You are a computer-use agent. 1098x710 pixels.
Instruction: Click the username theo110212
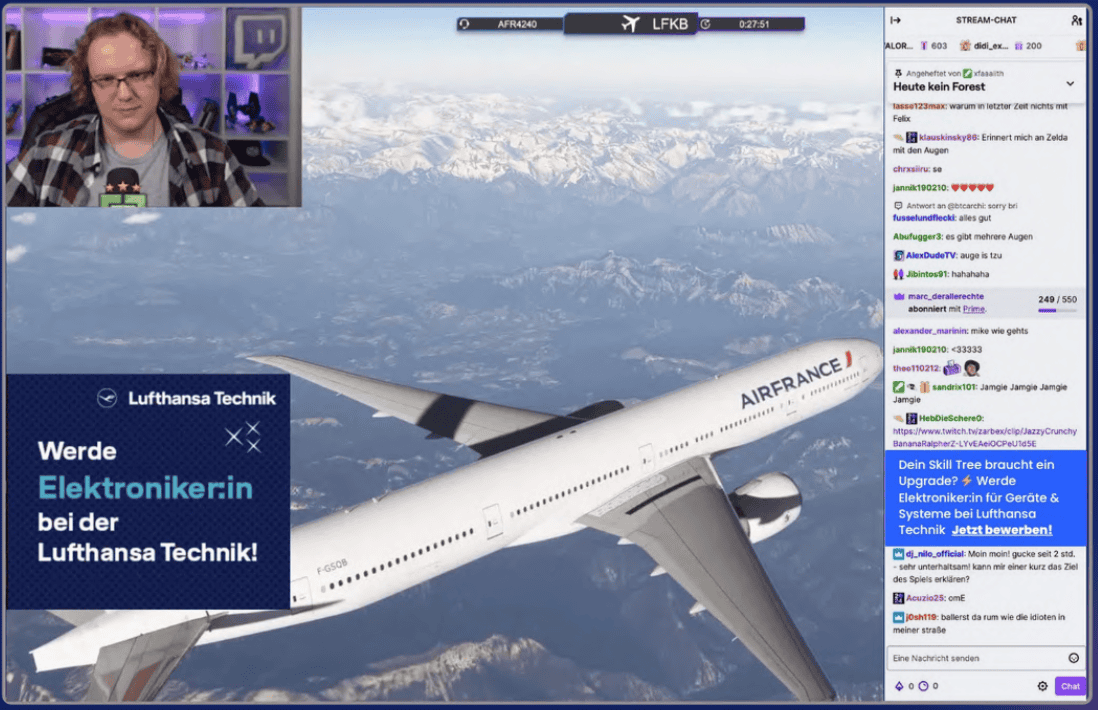915,368
